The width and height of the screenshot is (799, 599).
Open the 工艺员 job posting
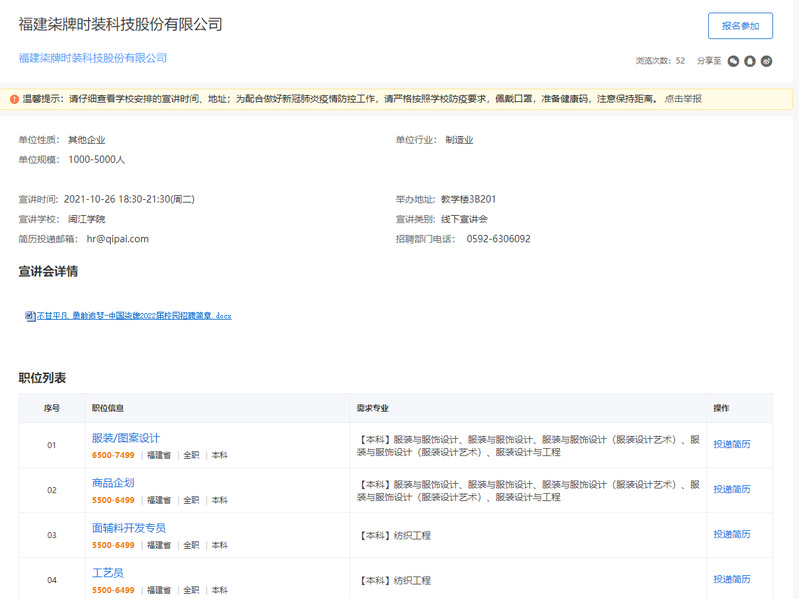[x=108, y=573]
